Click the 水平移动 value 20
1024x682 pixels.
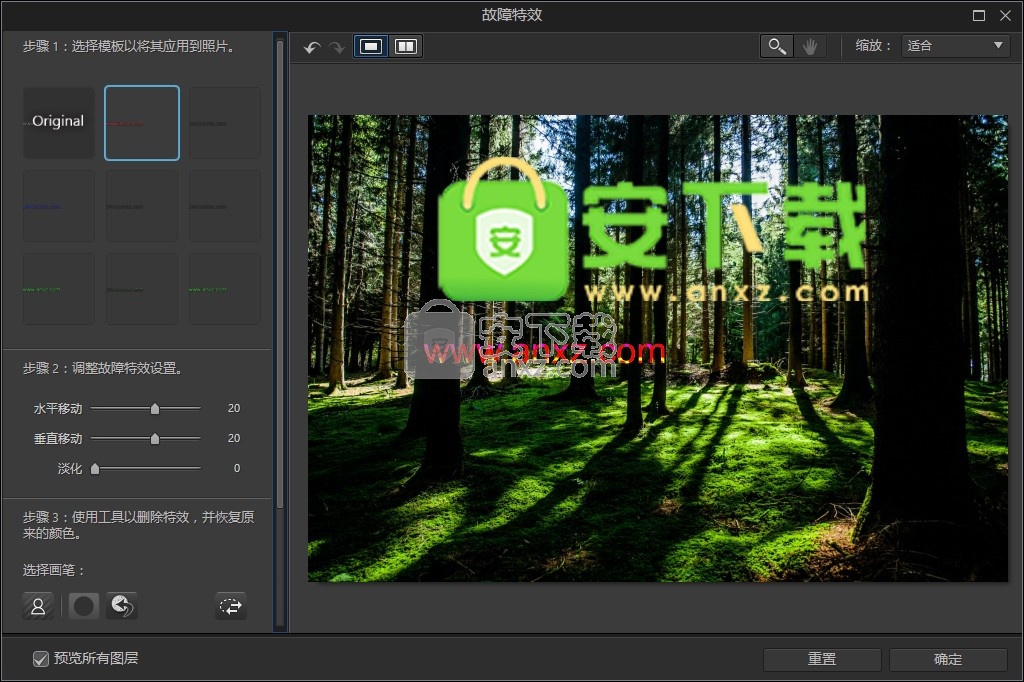[x=234, y=408]
